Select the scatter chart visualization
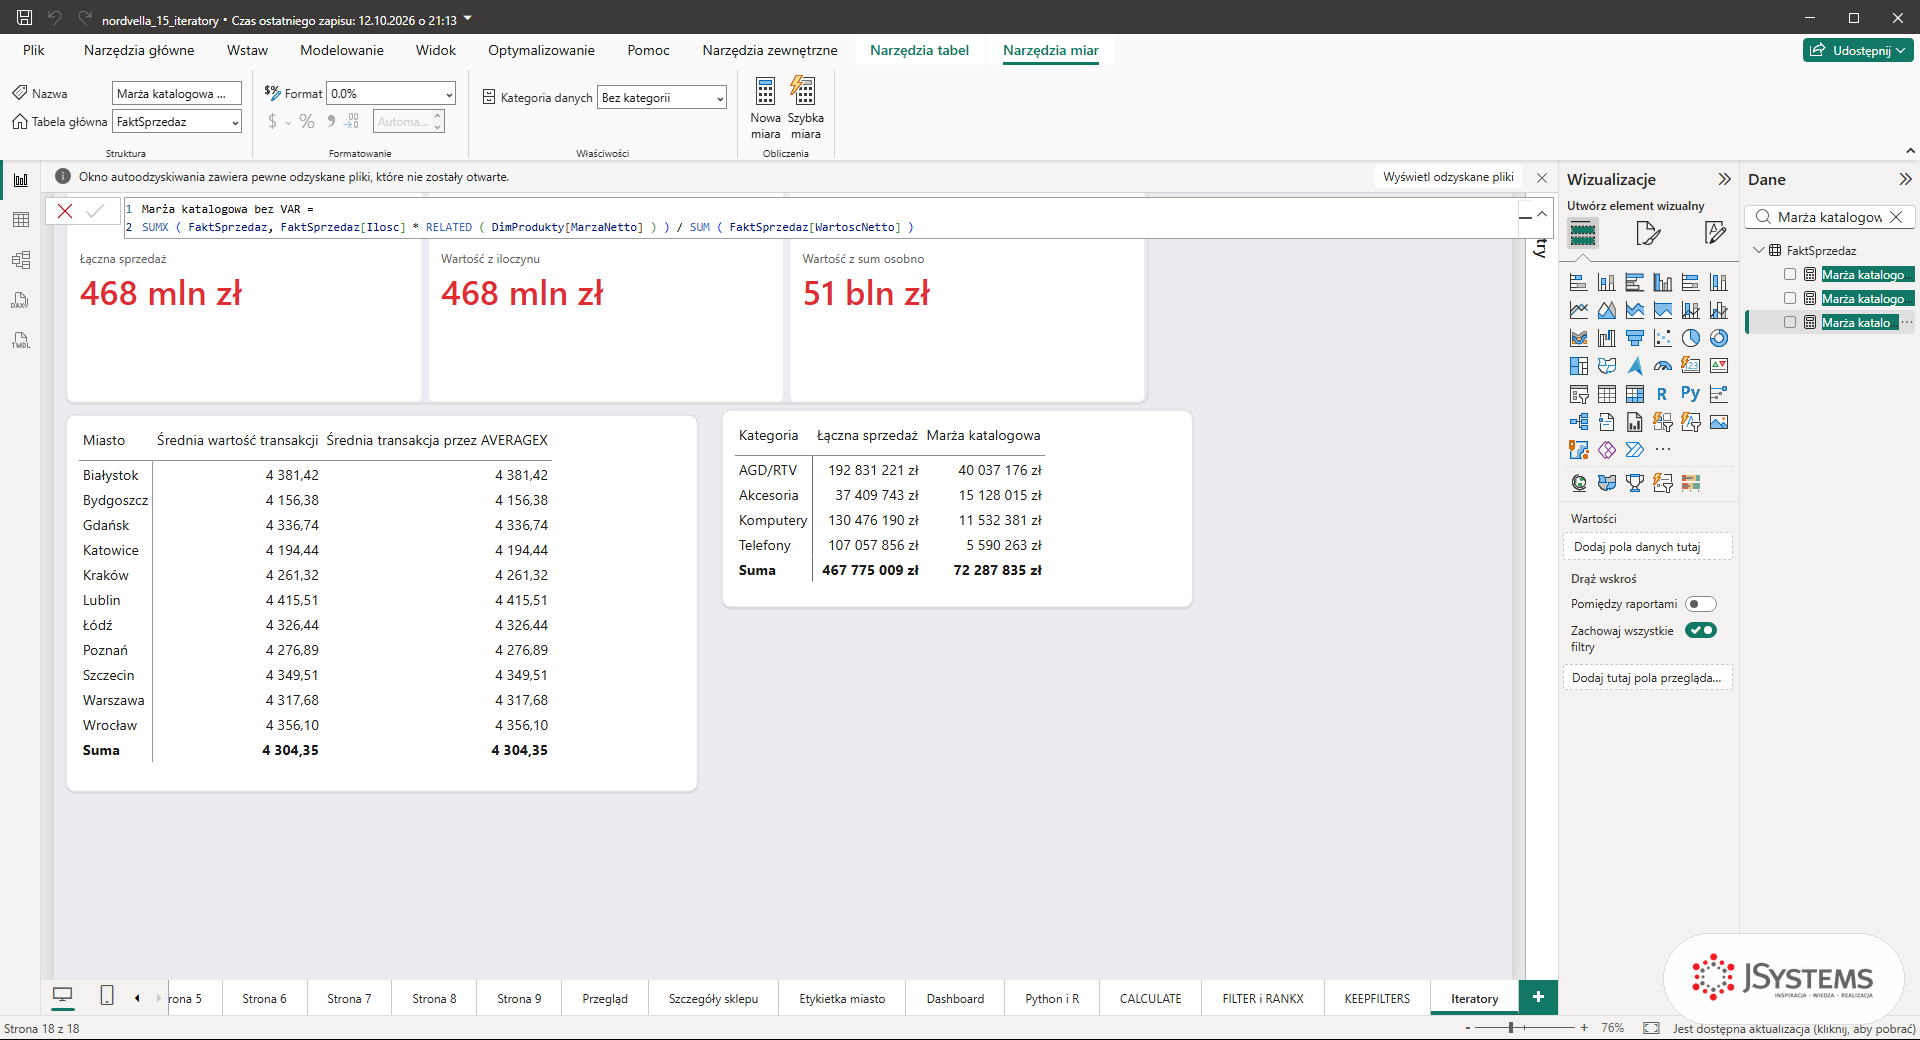The height and width of the screenshot is (1040, 1920). 1662,338
